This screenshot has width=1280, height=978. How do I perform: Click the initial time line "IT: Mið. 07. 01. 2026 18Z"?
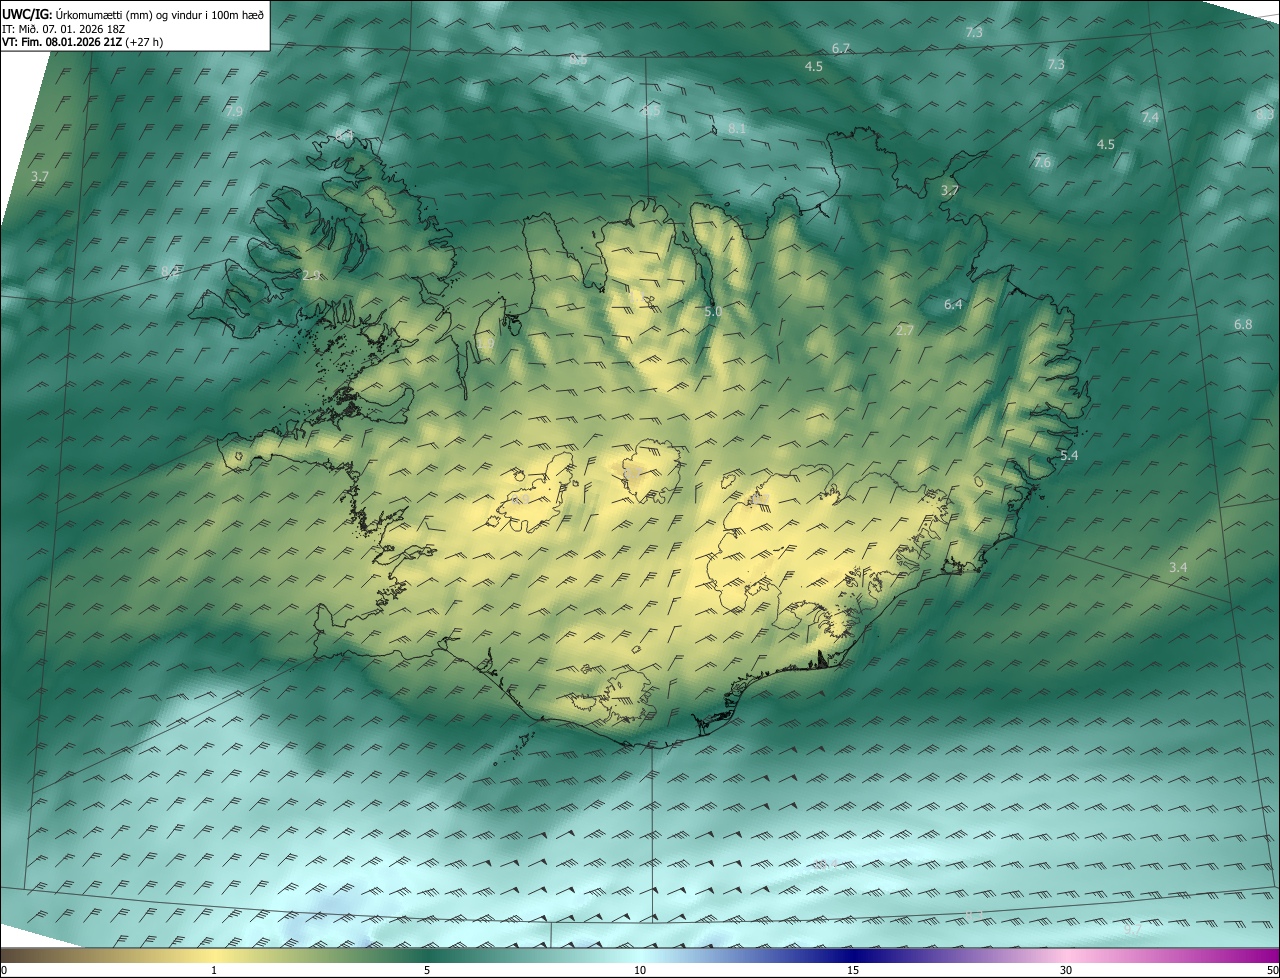tap(62, 28)
